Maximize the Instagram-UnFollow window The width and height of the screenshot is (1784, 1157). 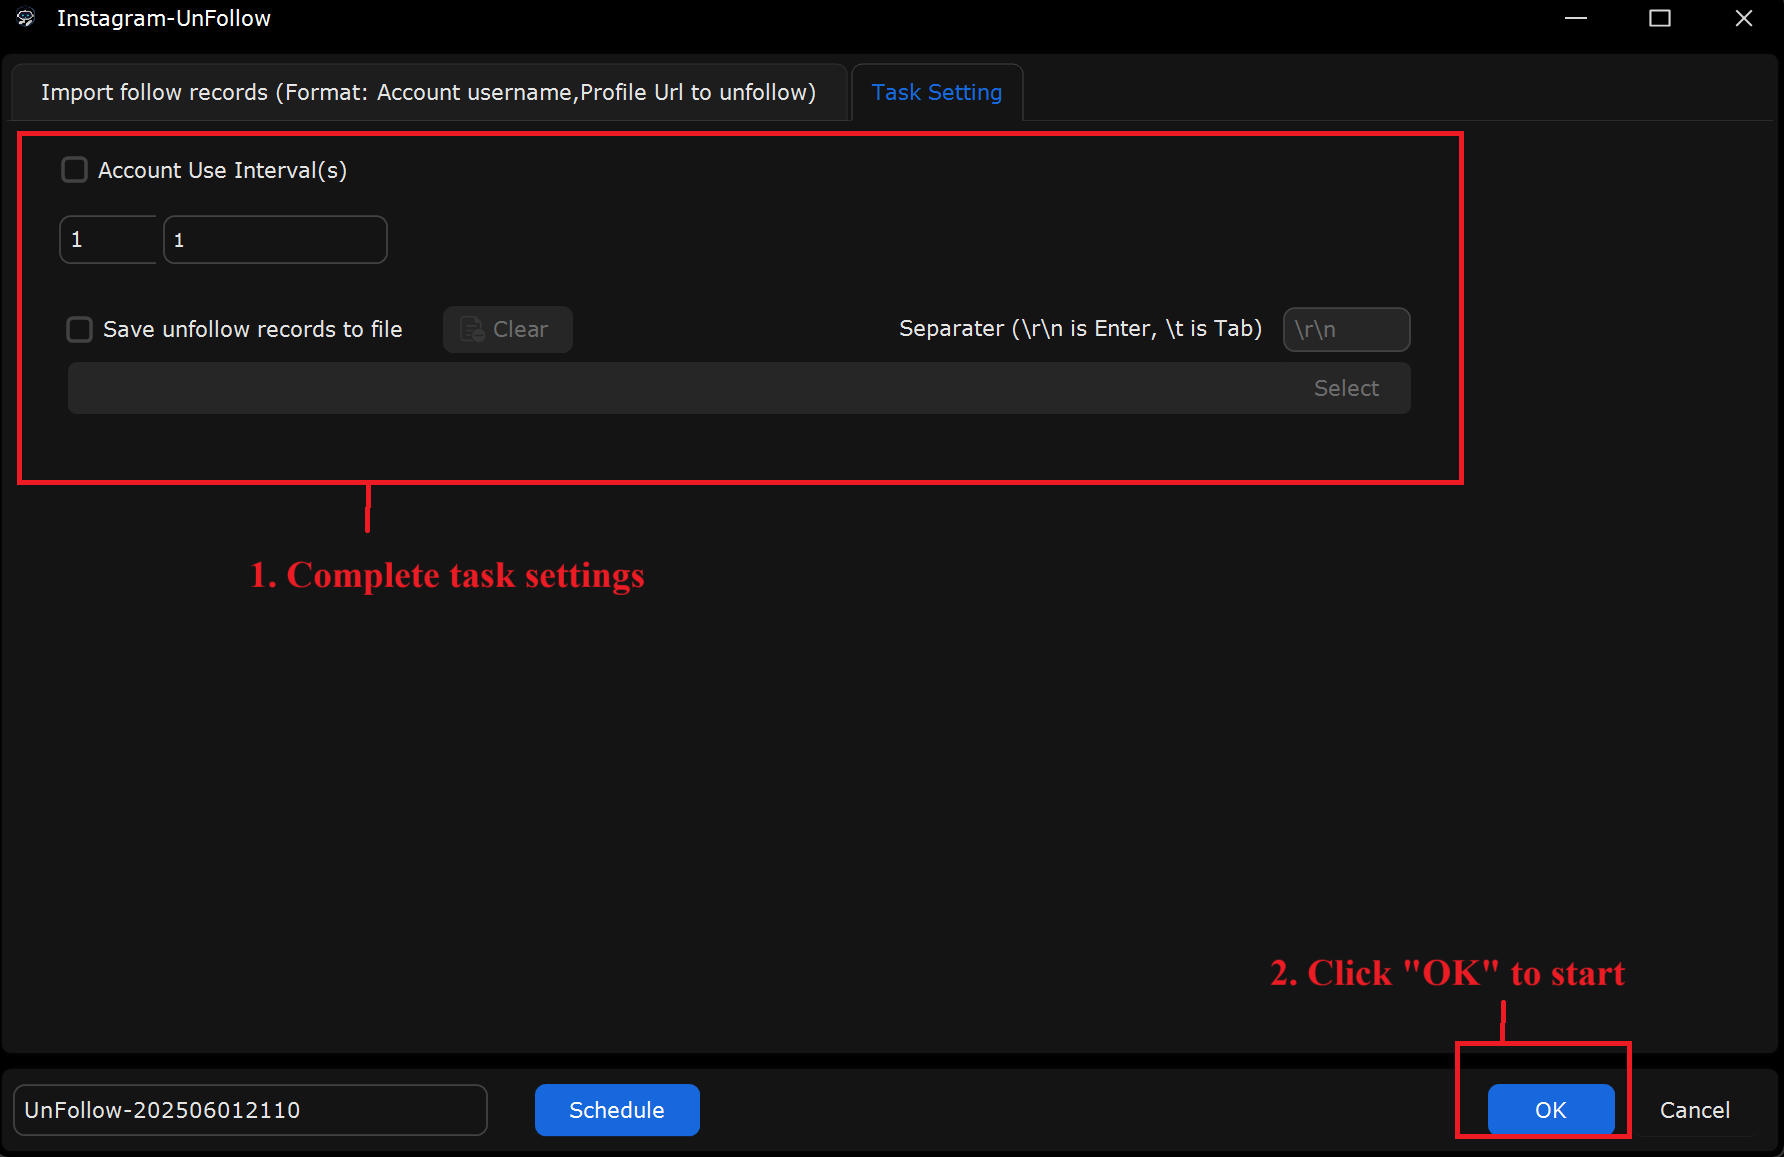pyautogui.click(x=1660, y=18)
